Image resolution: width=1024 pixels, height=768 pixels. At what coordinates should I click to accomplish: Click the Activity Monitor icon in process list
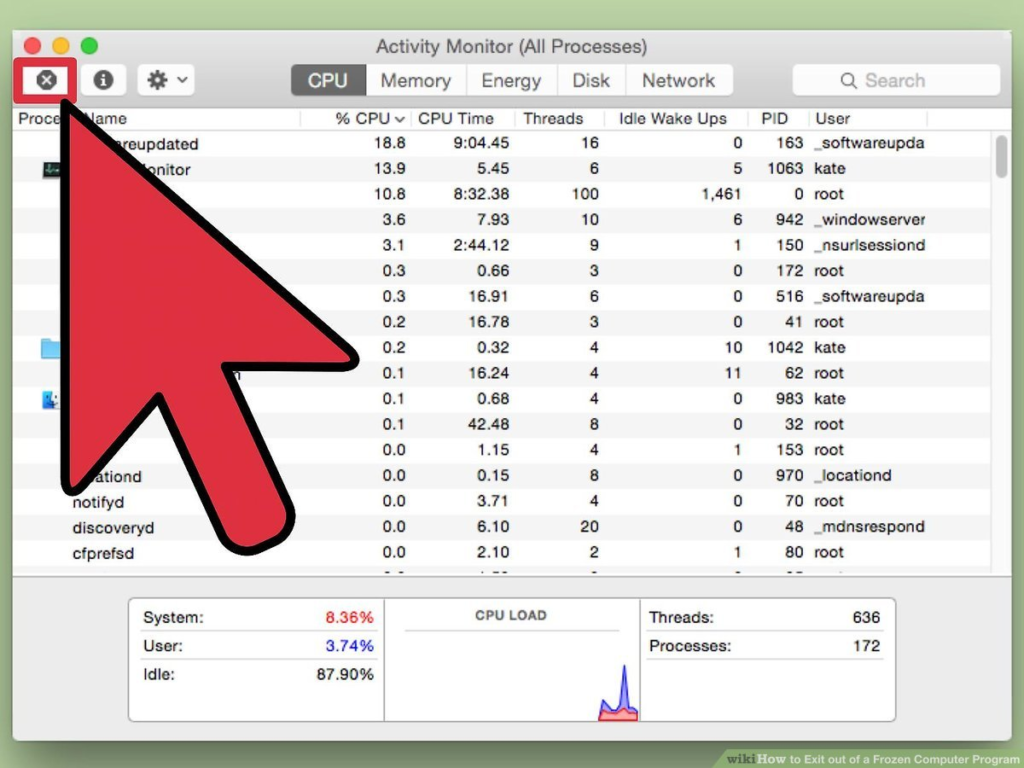tap(52, 170)
